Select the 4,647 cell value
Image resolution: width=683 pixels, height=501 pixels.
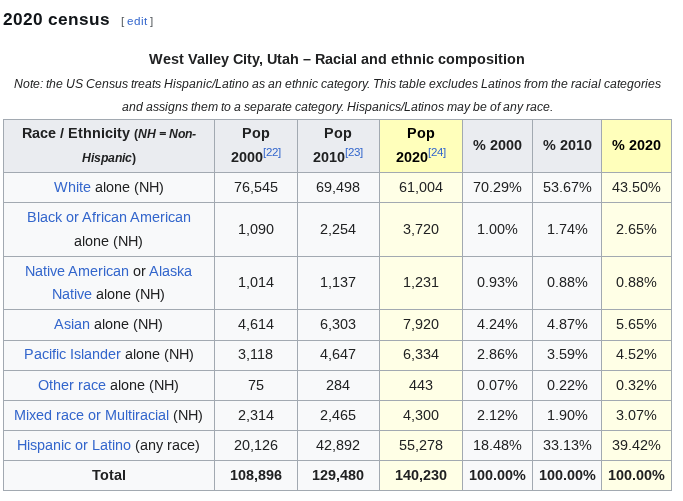(x=338, y=354)
